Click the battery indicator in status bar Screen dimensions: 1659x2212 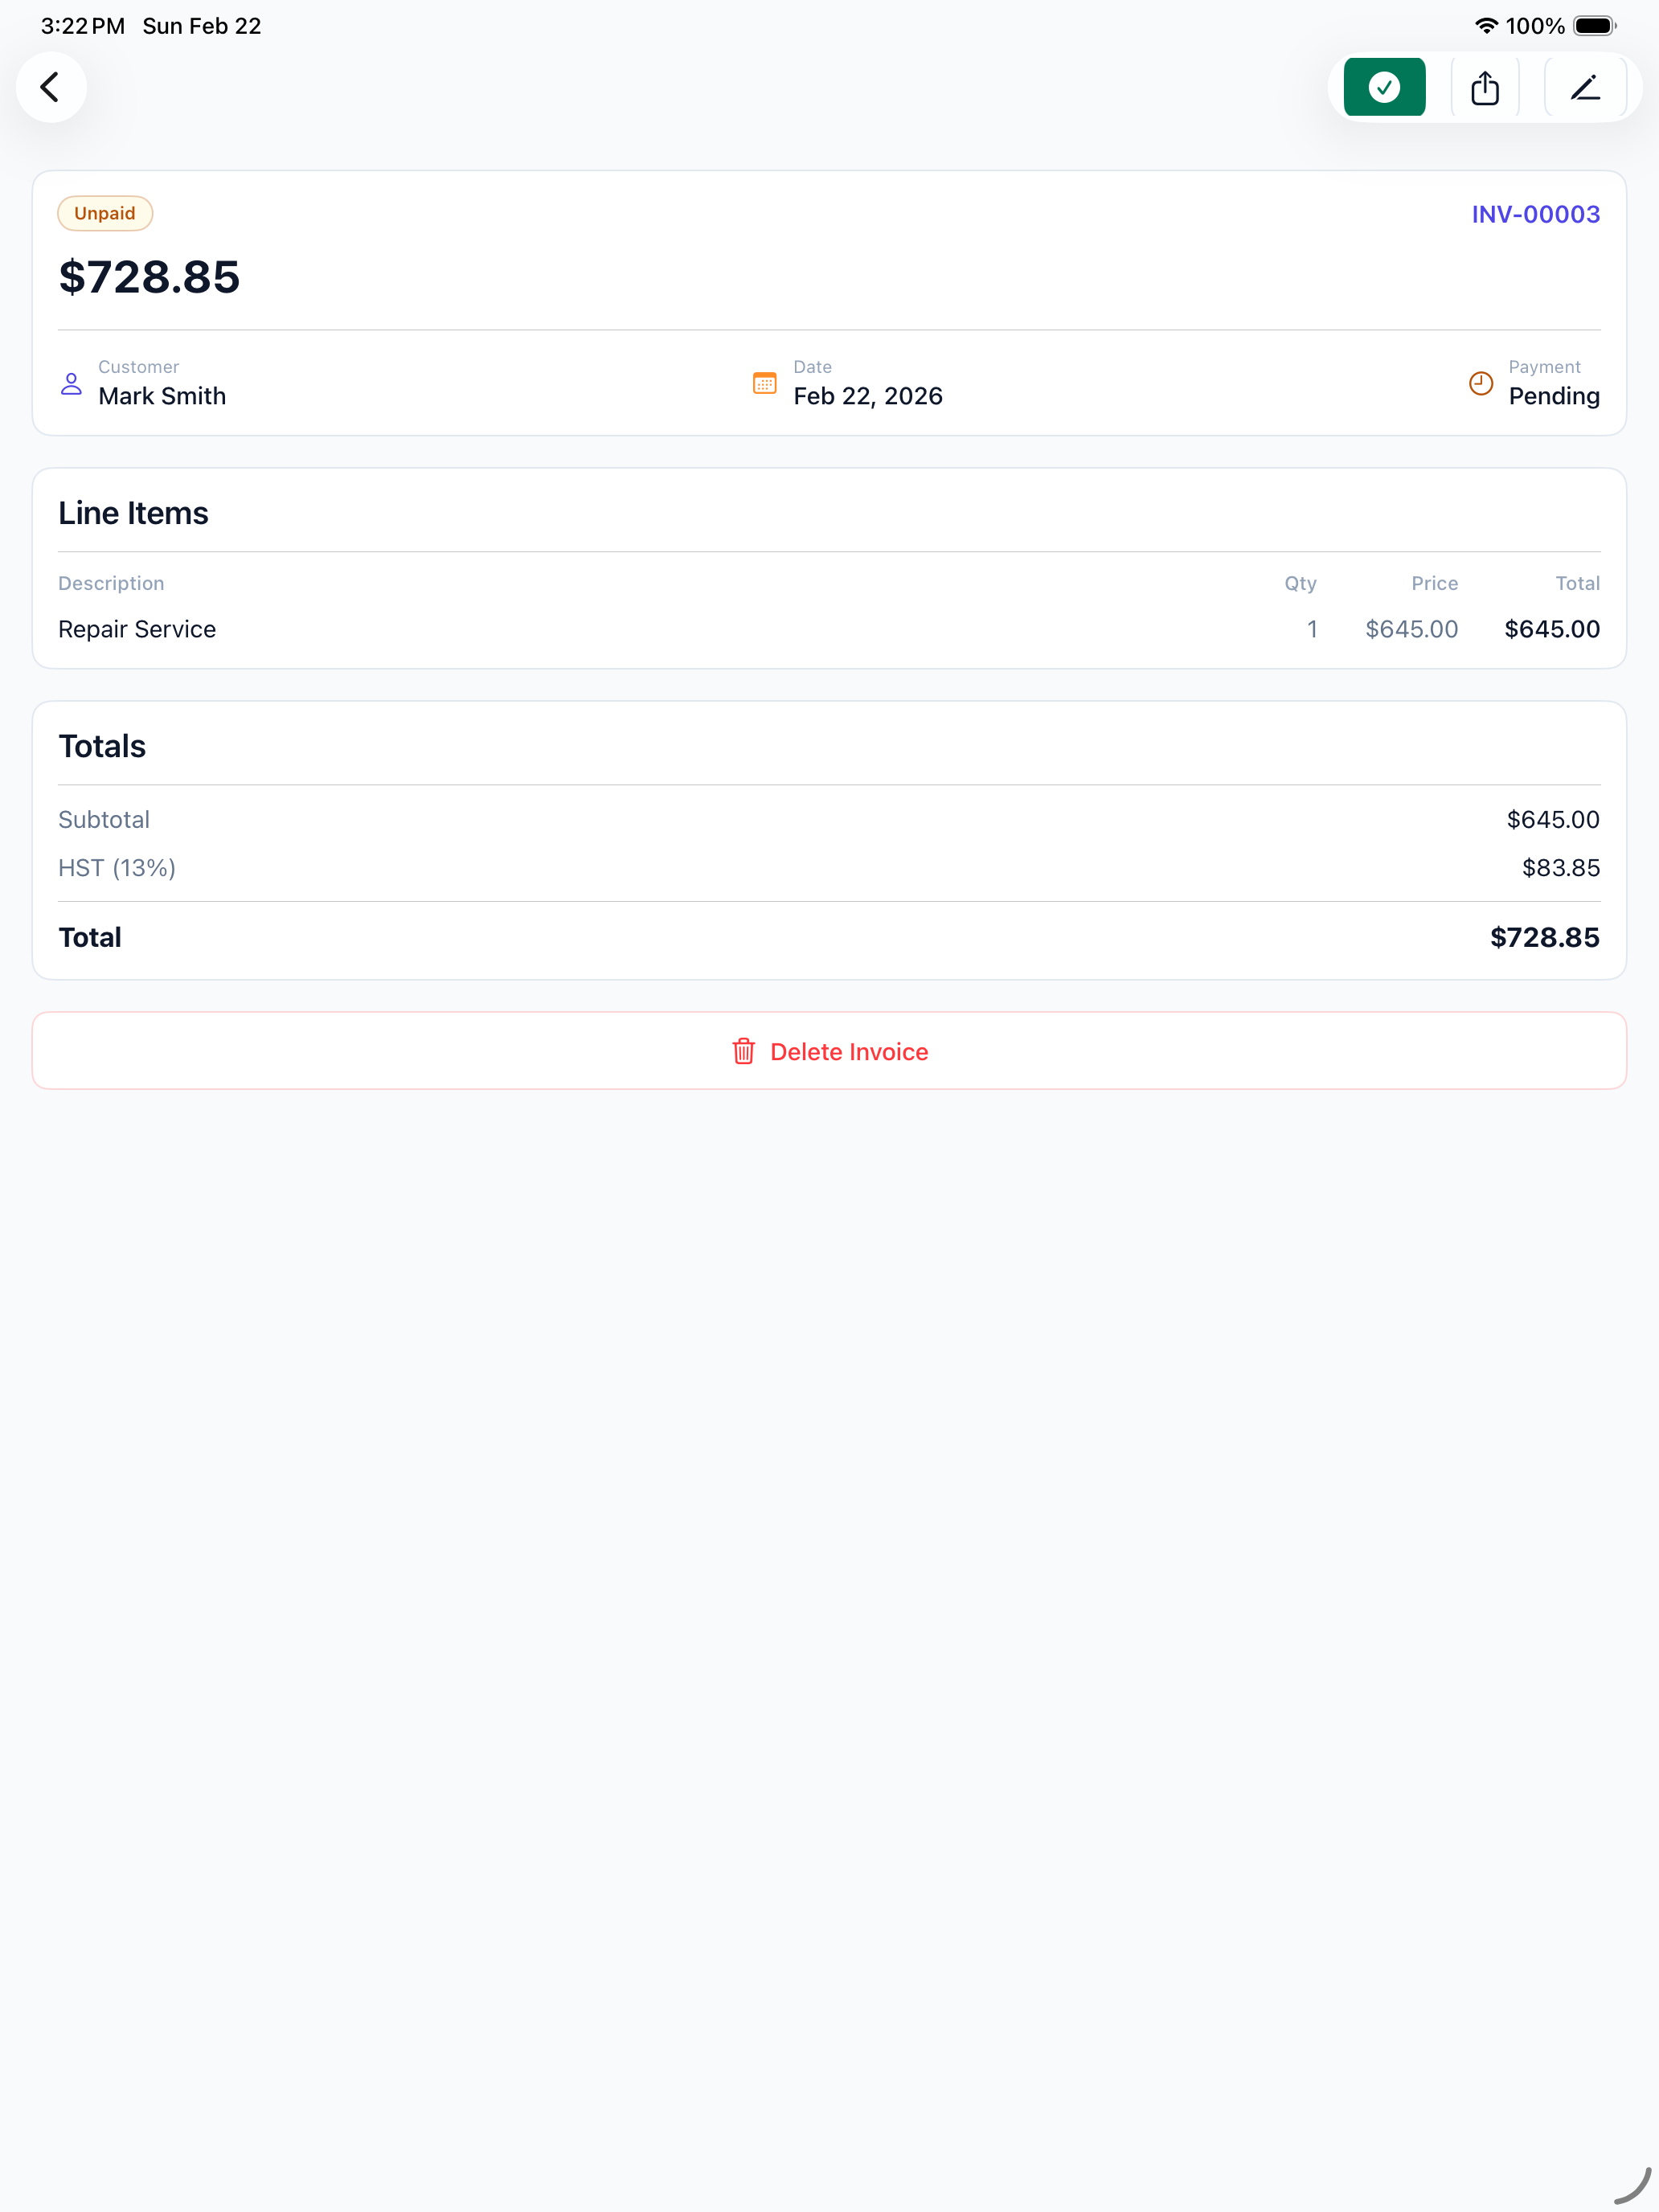(x=1594, y=25)
